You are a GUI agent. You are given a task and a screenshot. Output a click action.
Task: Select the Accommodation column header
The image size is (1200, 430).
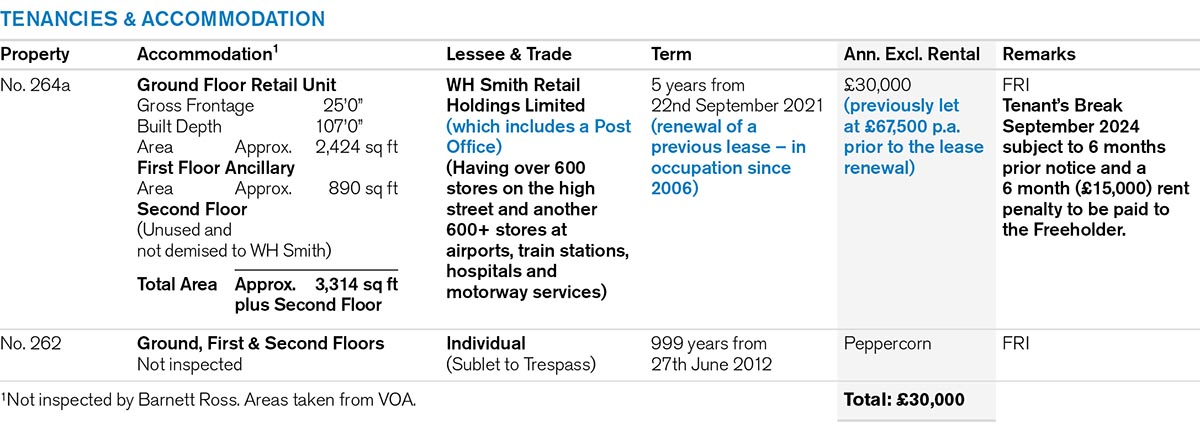(x=206, y=54)
